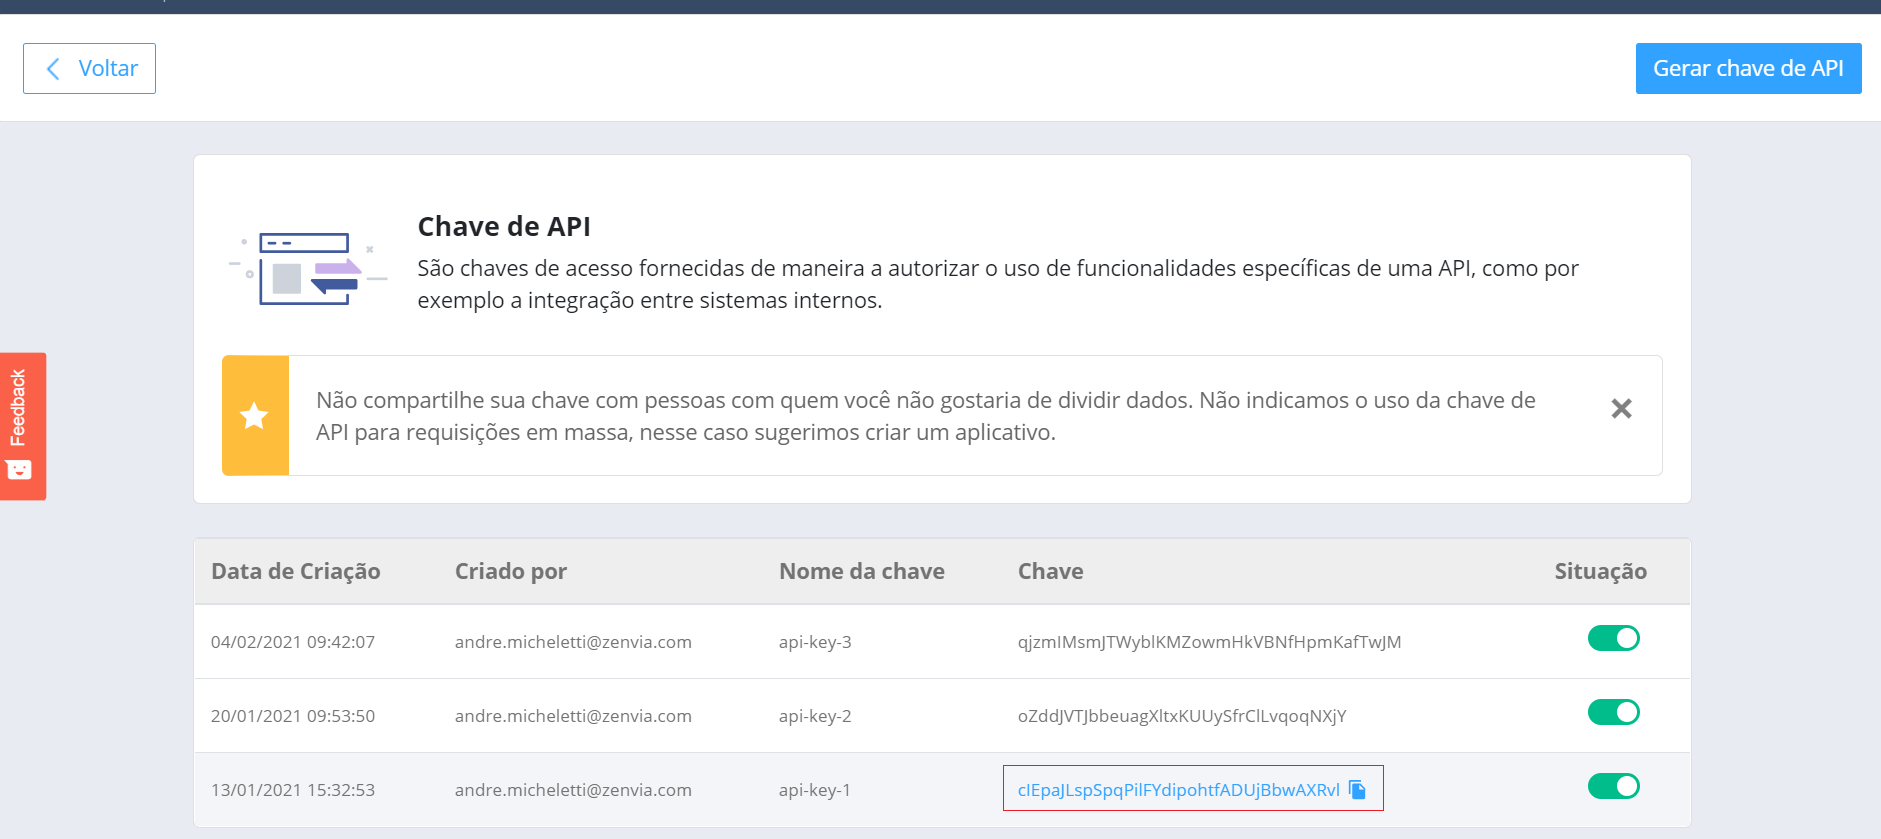Screen dimensions: 1881x839
Task: Open the Feedback smiley side tab
Action: [x=23, y=426]
